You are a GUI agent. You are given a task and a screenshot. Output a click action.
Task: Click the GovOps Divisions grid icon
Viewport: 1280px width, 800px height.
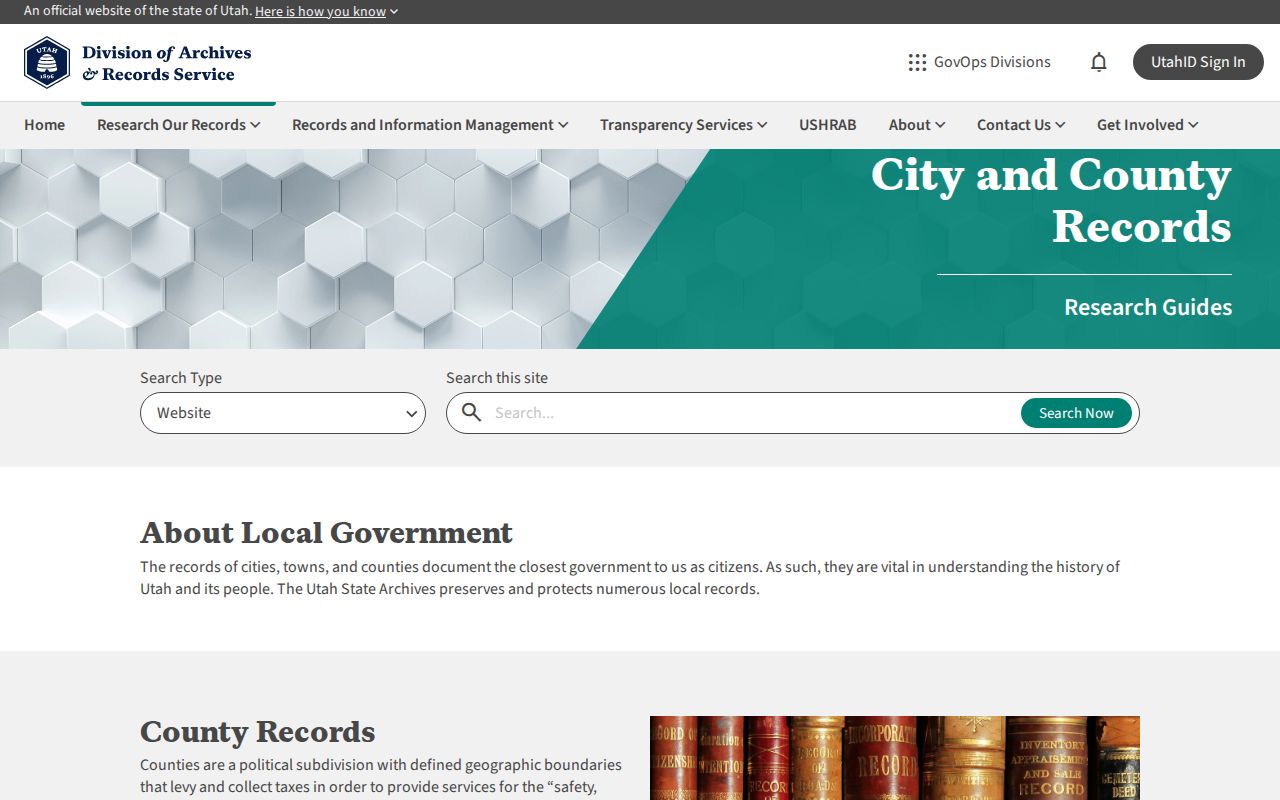point(917,62)
